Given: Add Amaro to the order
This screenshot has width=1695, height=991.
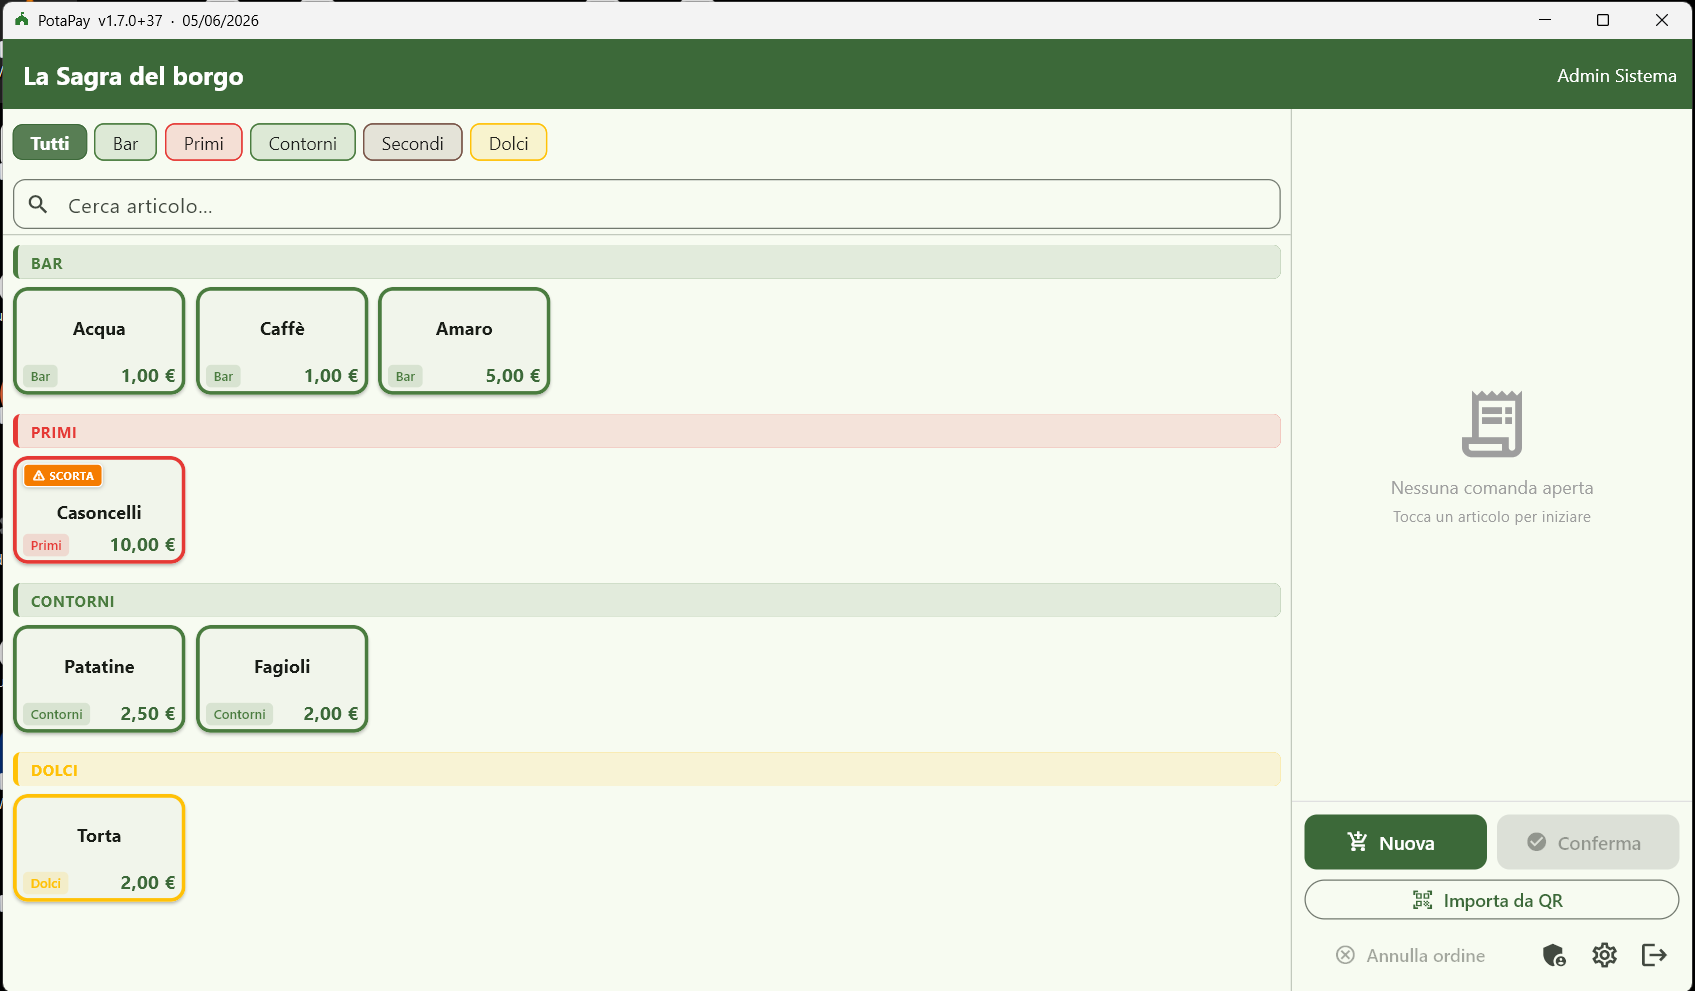Looking at the screenshot, I should pyautogui.click(x=464, y=341).
